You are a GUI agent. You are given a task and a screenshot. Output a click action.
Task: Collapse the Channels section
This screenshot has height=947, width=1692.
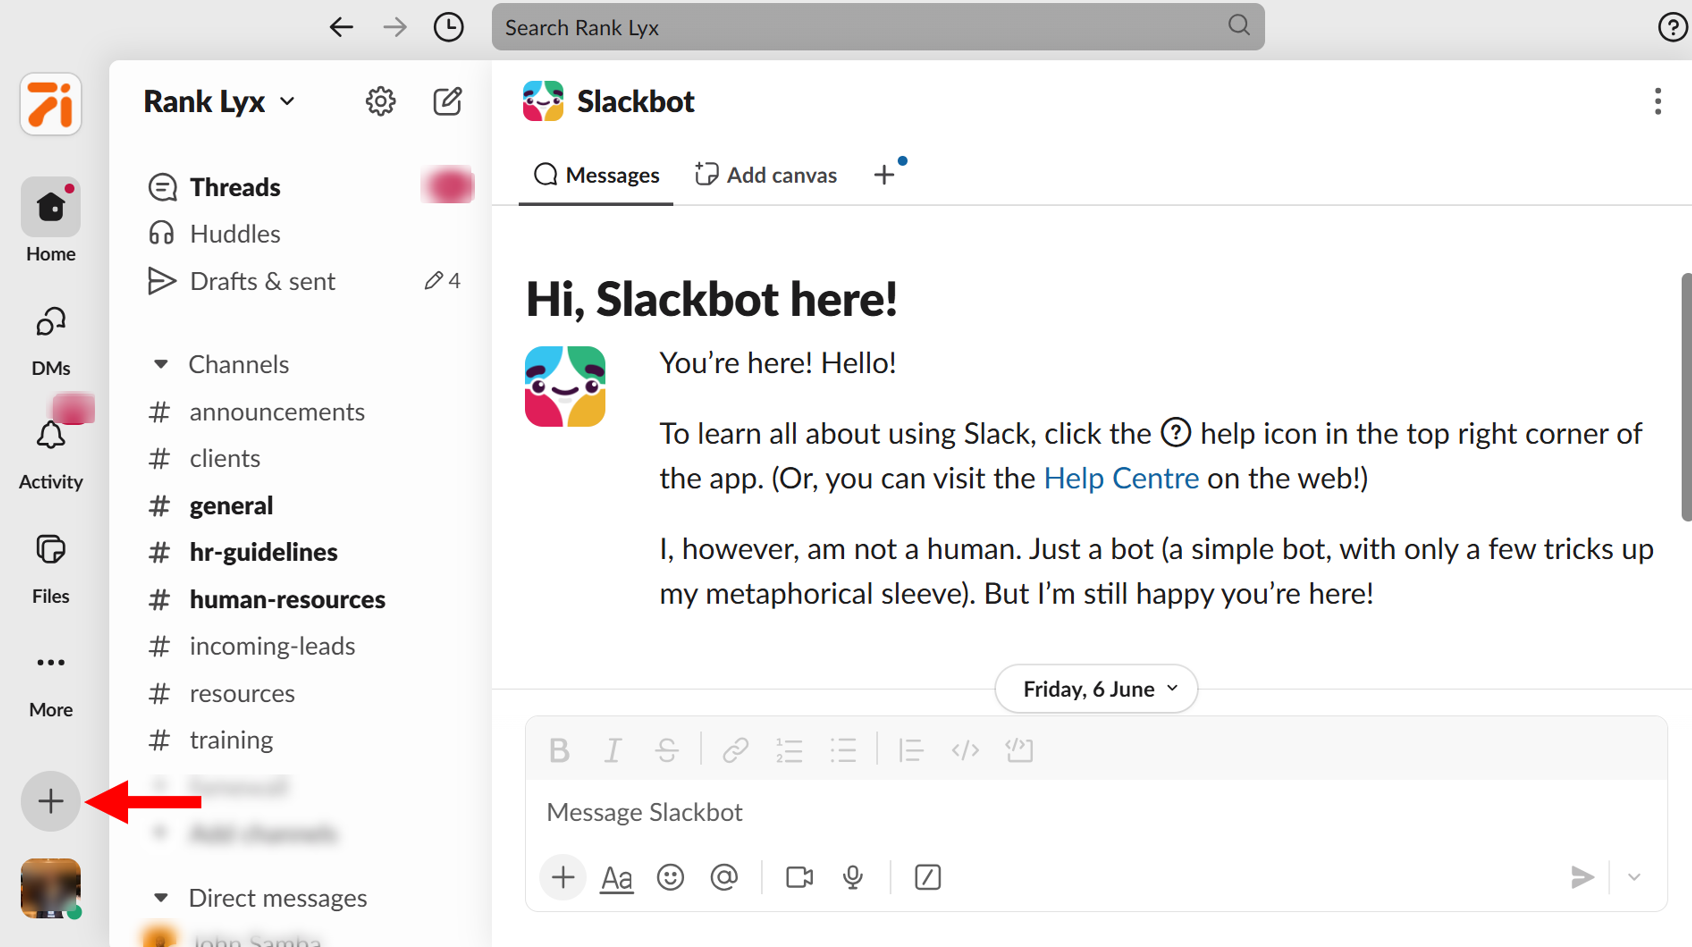pos(162,363)
